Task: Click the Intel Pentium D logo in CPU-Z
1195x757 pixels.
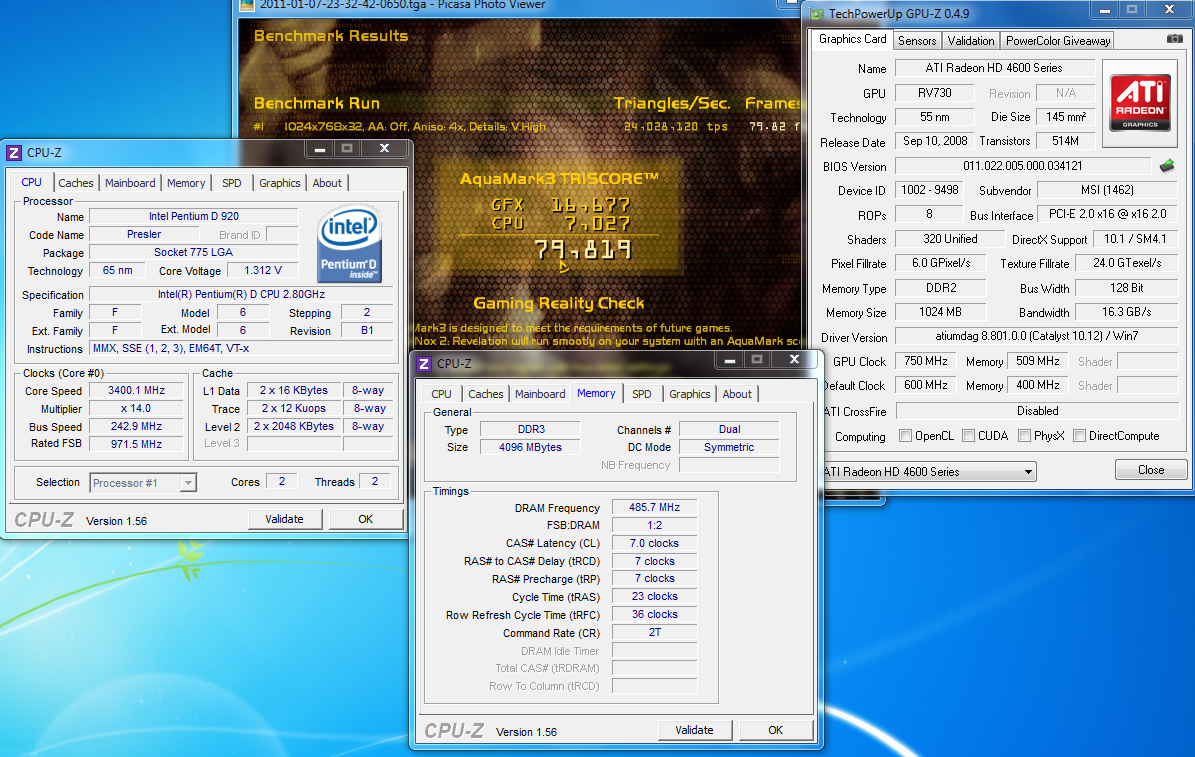Action: point(349,244)
